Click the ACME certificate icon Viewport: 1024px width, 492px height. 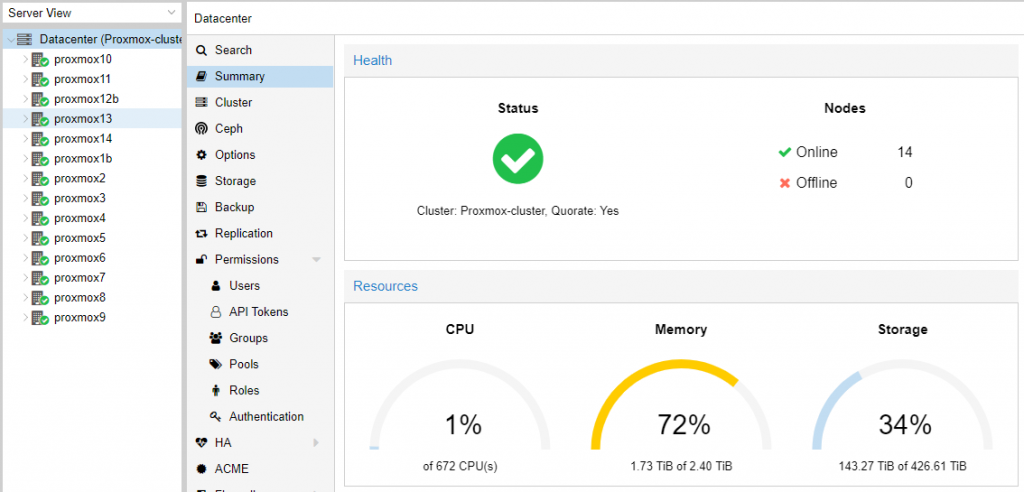202,468
